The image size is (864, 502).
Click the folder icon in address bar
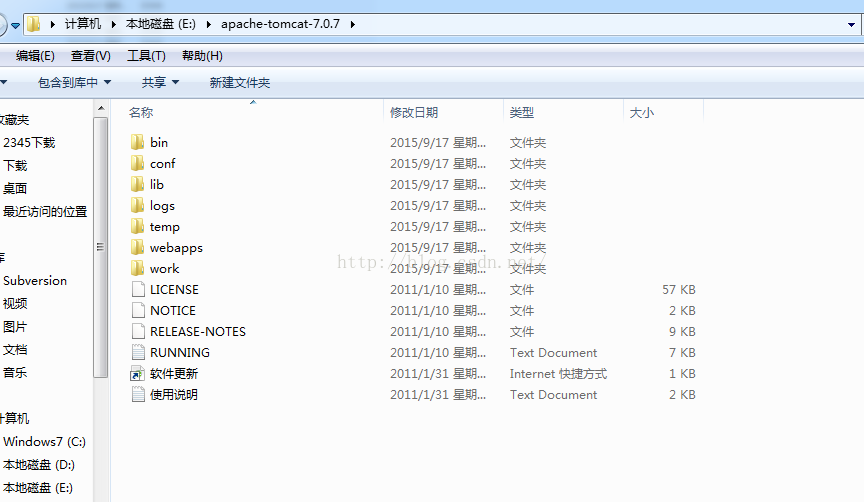point(33,23)
